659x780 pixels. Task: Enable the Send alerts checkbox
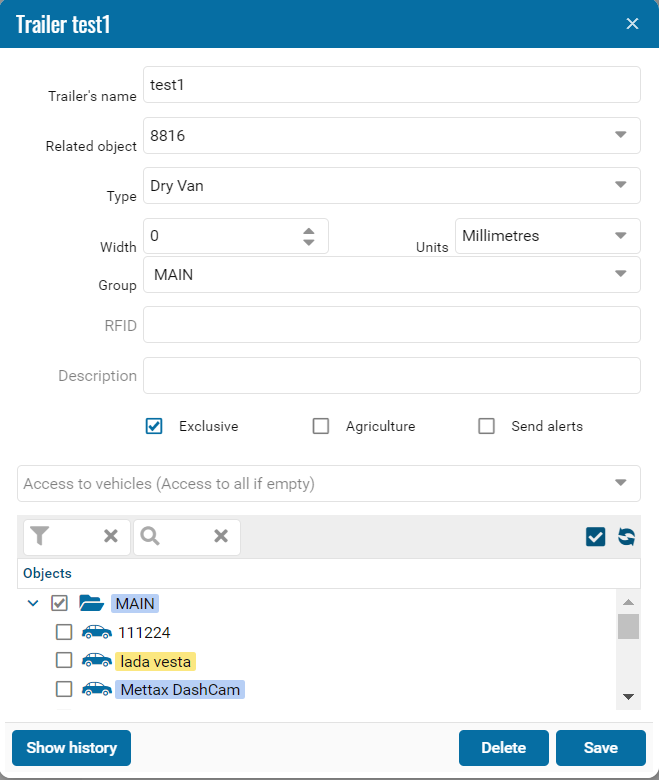[x=487, y=426]
